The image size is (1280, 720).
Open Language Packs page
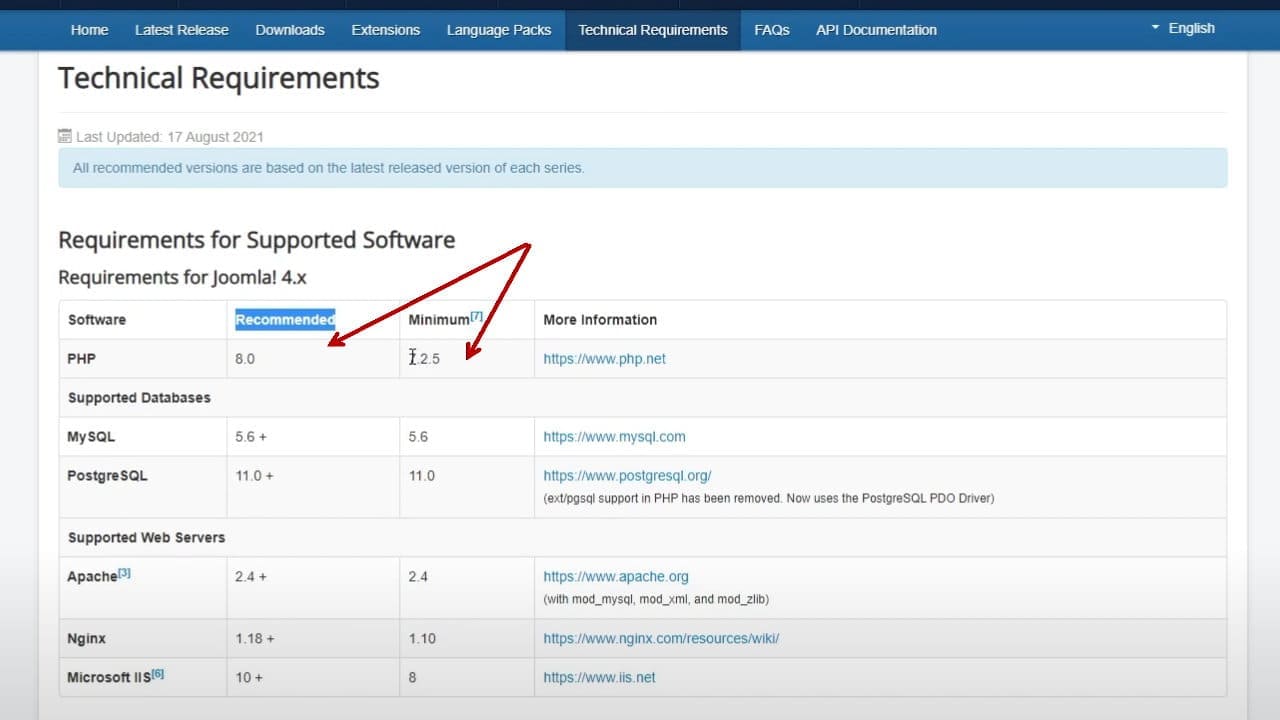pos(499,30)
